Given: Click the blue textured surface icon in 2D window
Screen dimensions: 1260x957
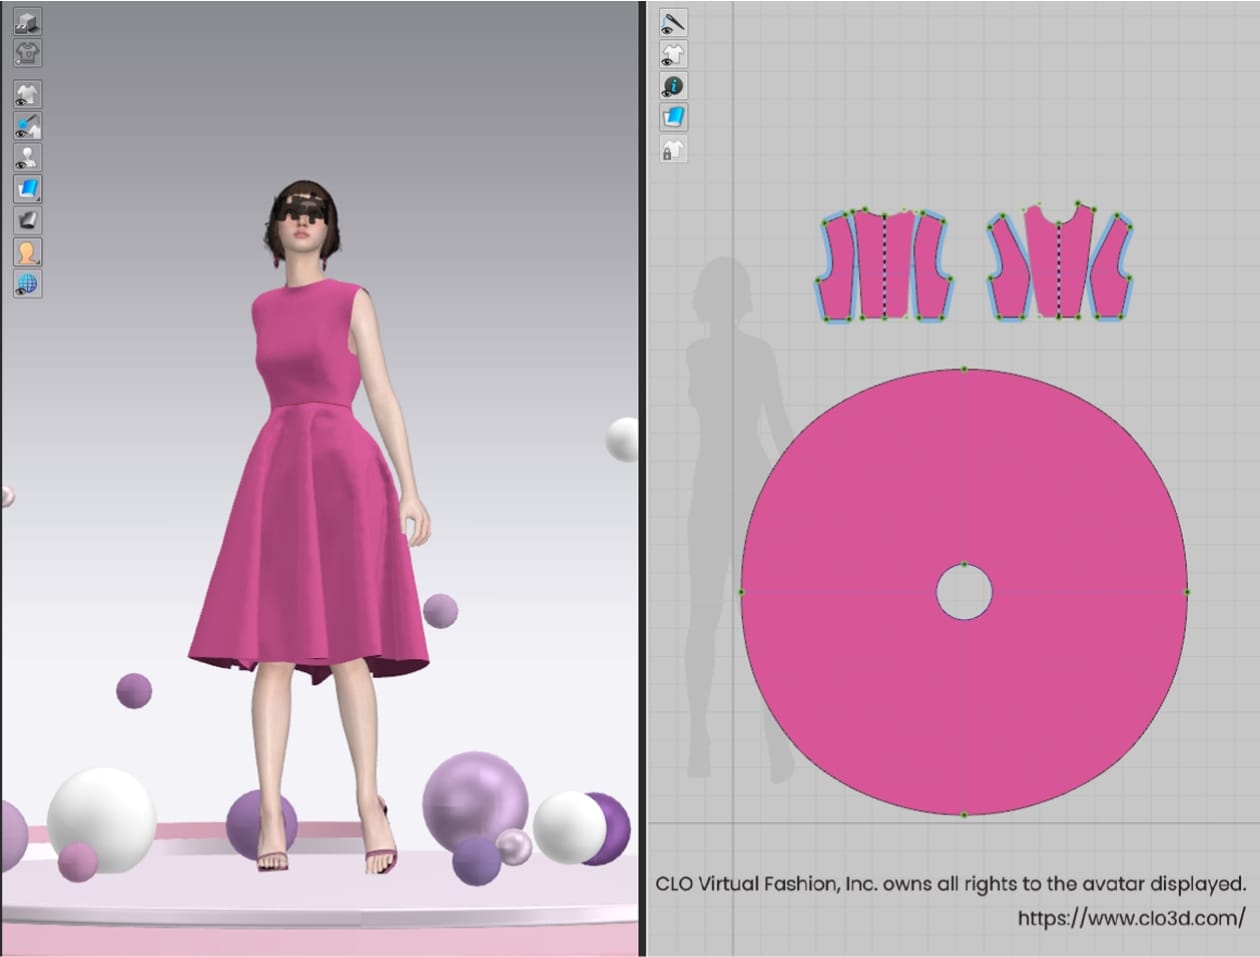Looking at the screenshot, I should 673,117.
